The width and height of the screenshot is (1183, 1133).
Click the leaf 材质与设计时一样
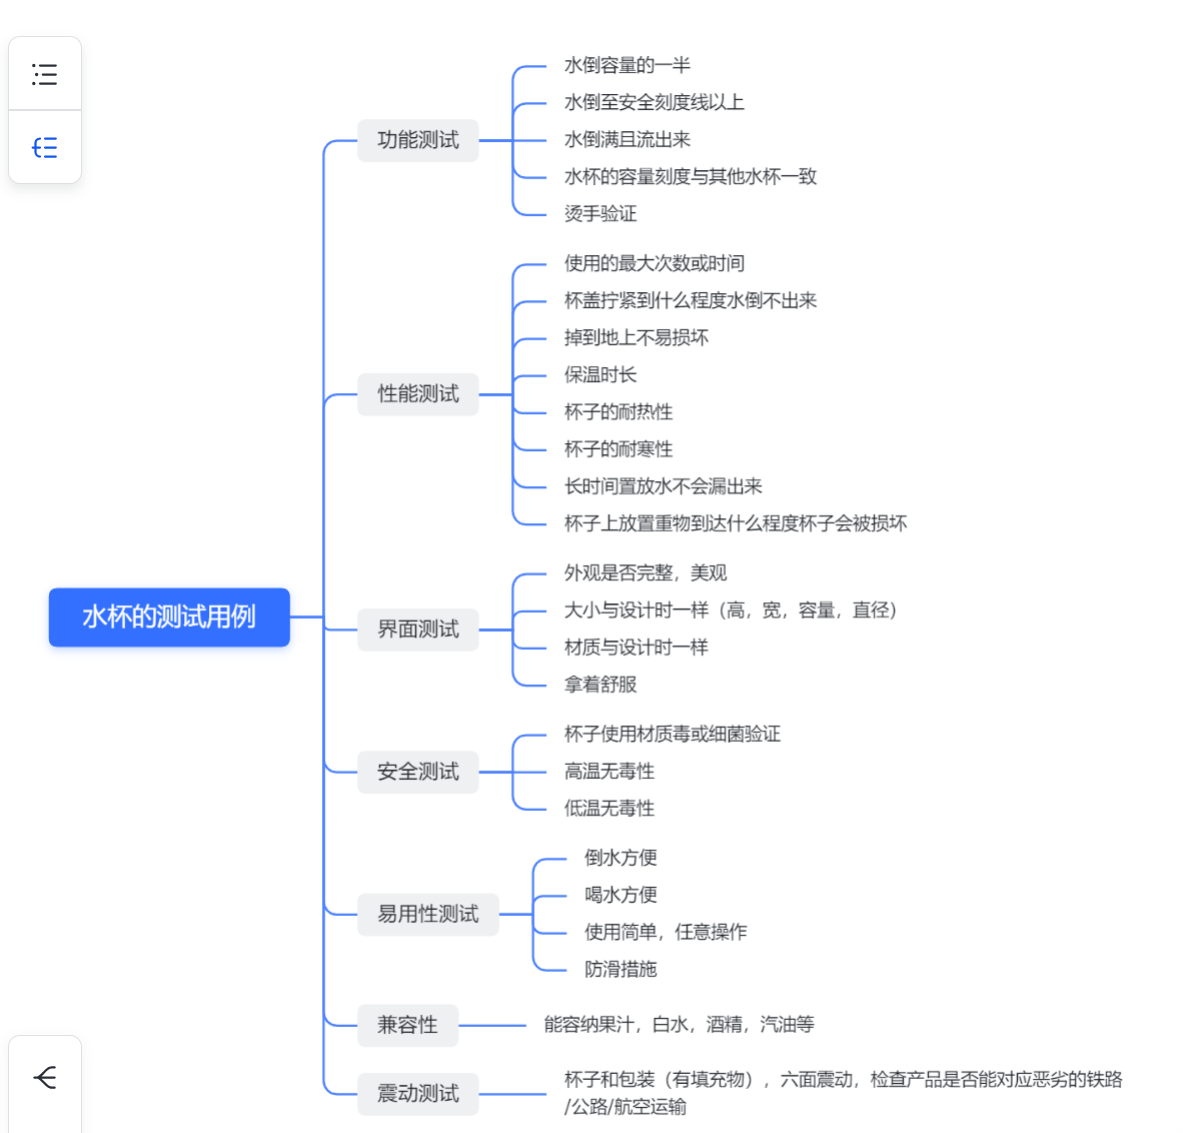tap(636, 647)
